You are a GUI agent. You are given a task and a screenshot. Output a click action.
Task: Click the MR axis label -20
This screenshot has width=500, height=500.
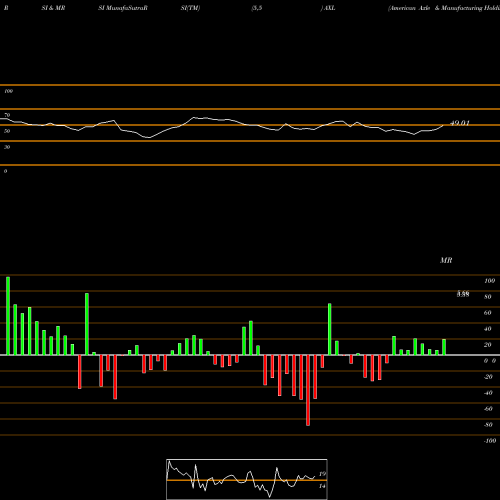pos(488,377)
